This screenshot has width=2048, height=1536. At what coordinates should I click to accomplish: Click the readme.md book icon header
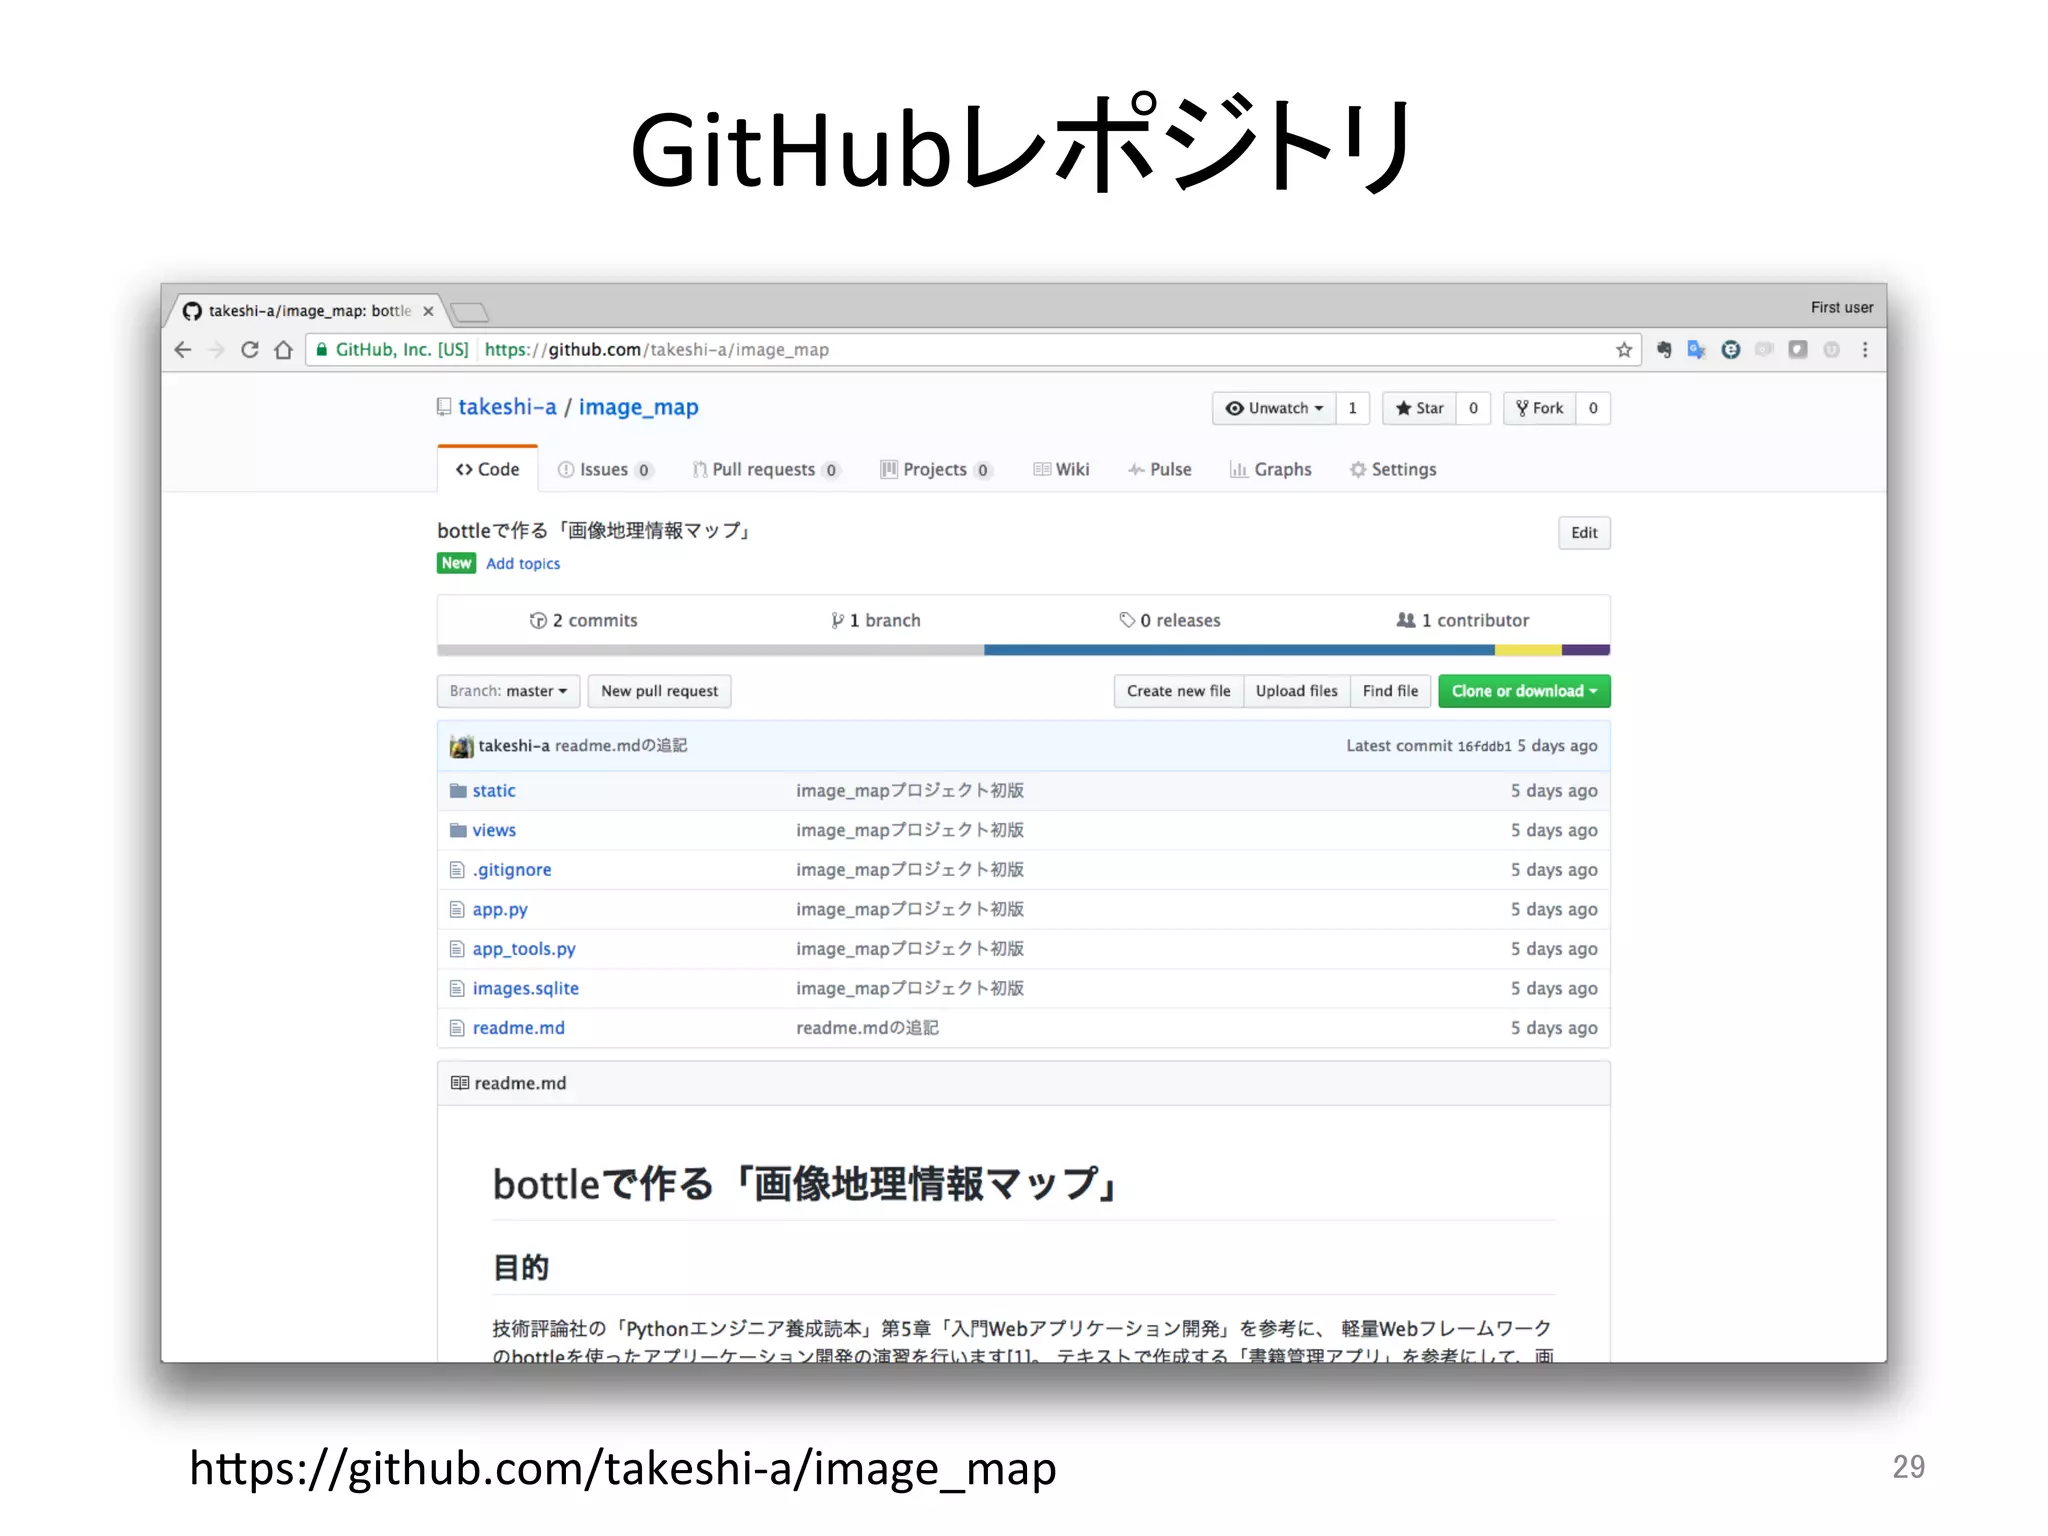460,1083
